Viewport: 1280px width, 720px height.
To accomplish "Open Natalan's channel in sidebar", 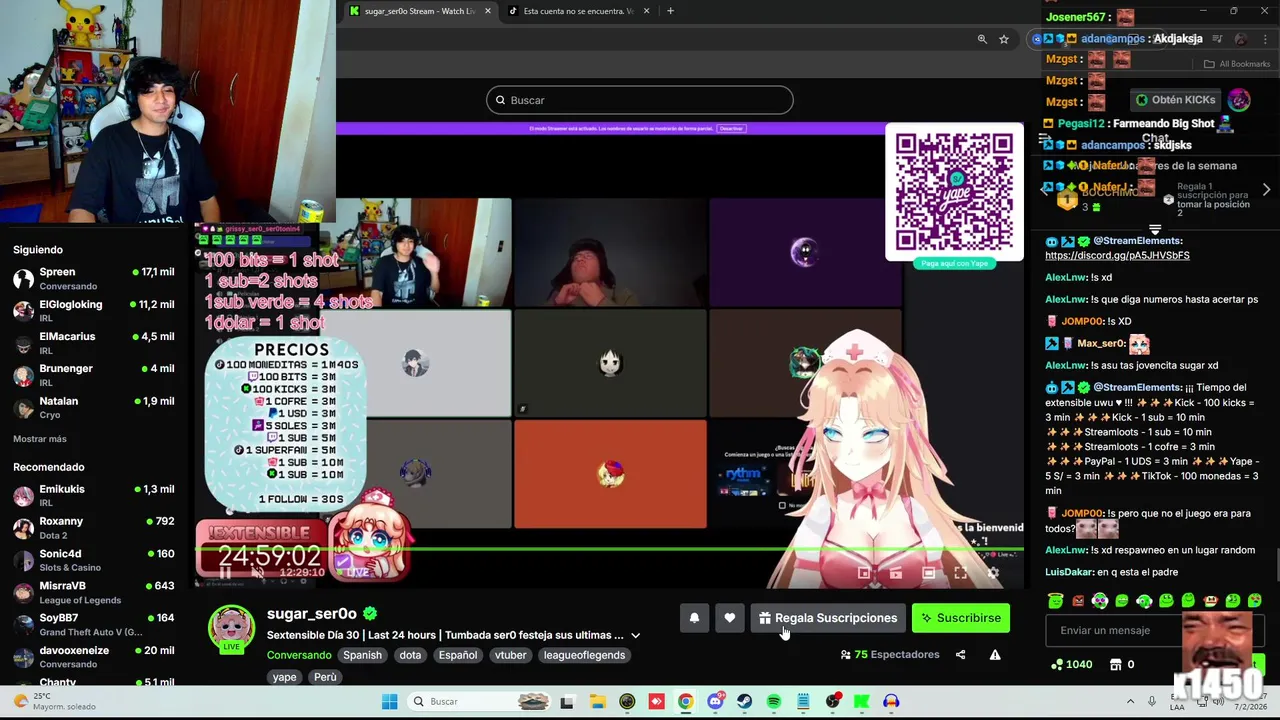I will point(93,407).
